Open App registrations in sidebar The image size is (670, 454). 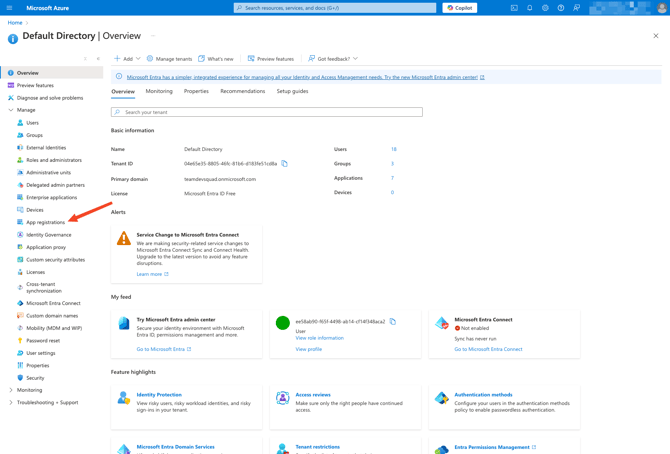pos(45,222)
